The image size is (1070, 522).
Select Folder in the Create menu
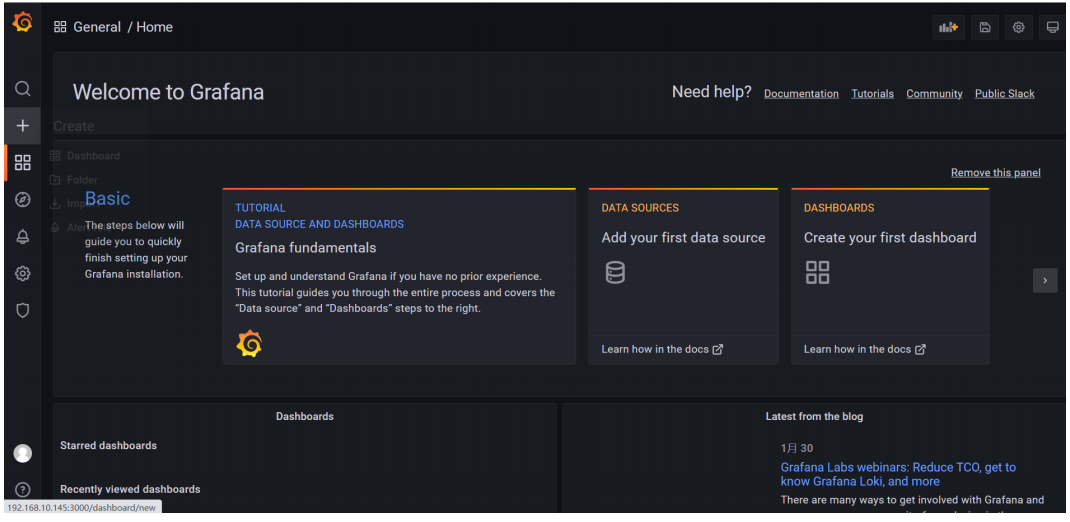(74, 180)
